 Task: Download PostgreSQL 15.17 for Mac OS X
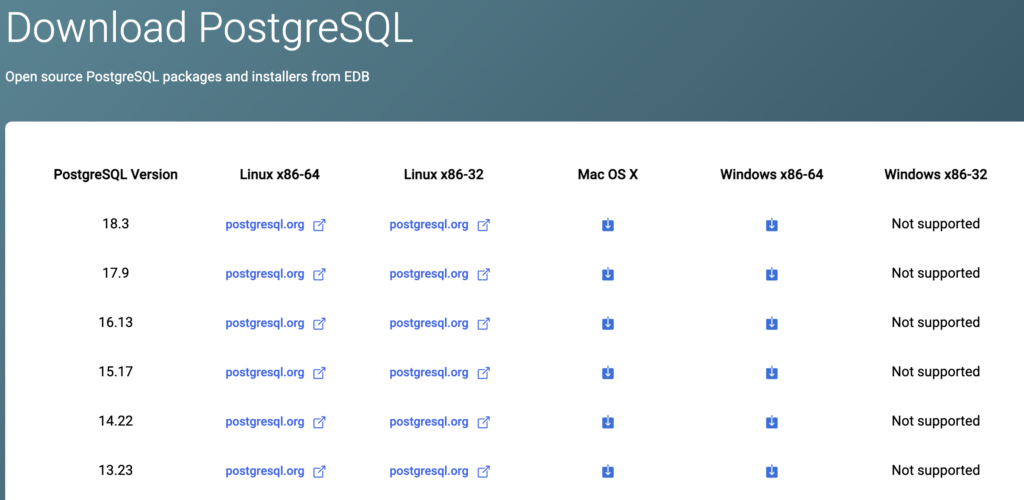607,373
